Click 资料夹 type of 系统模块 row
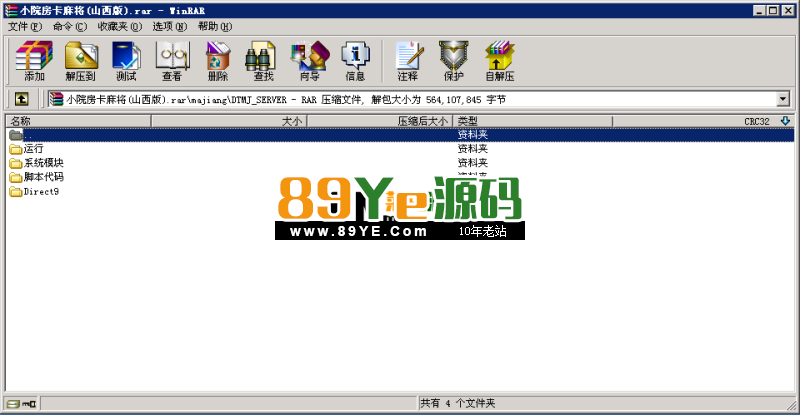Viewport: 800px width, 415px height. tap(472, 162)
